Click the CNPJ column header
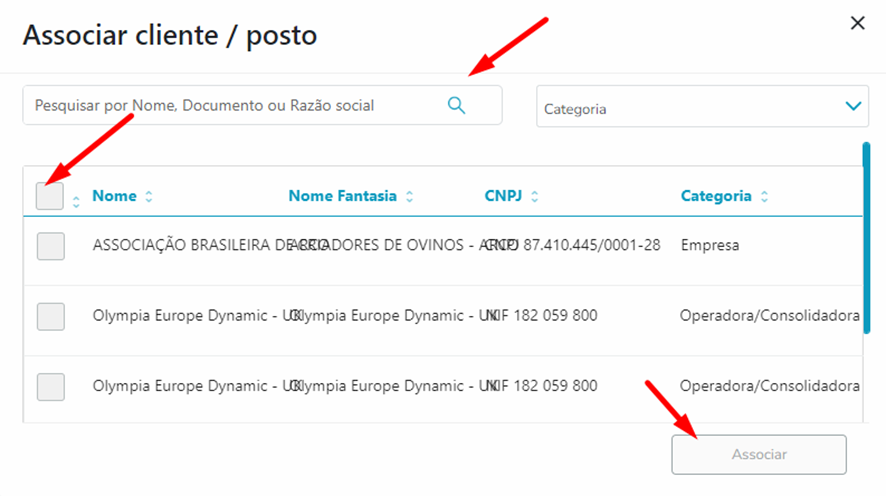886x496 pixels. pos(503,196)
